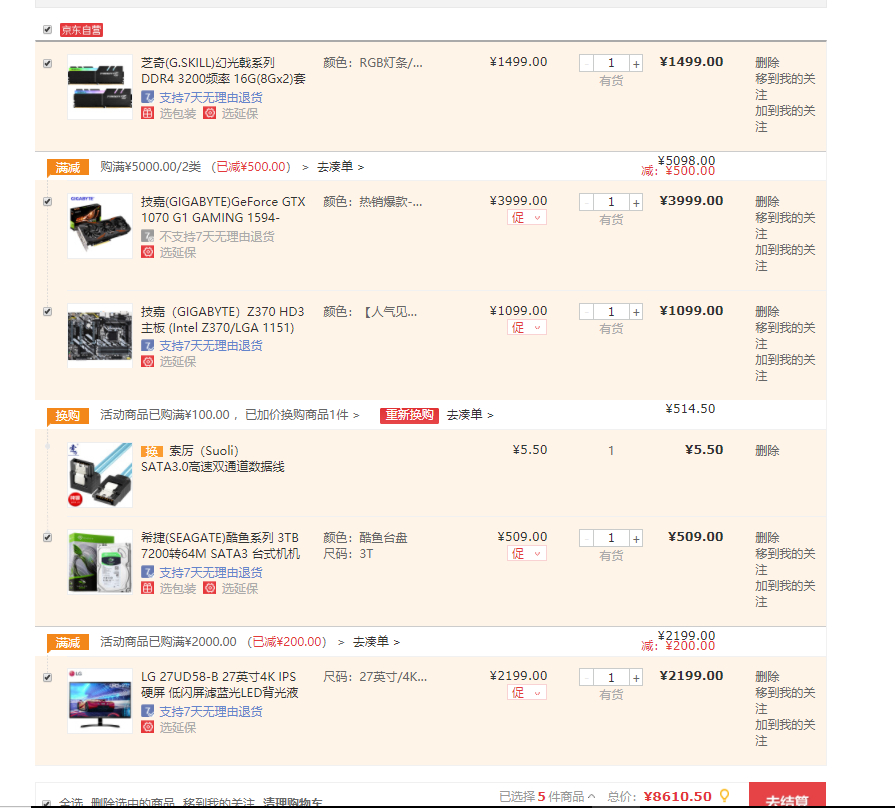Click 选延保 warranty icon for Z370 motherboard
The image size is (895, 808).
(x=147, y=361)
